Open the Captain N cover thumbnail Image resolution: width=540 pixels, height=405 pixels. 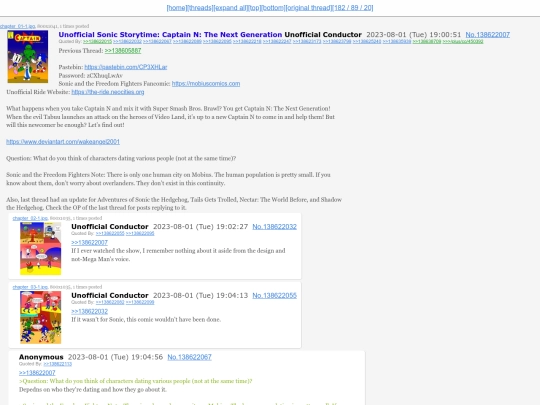click(28, 56)
